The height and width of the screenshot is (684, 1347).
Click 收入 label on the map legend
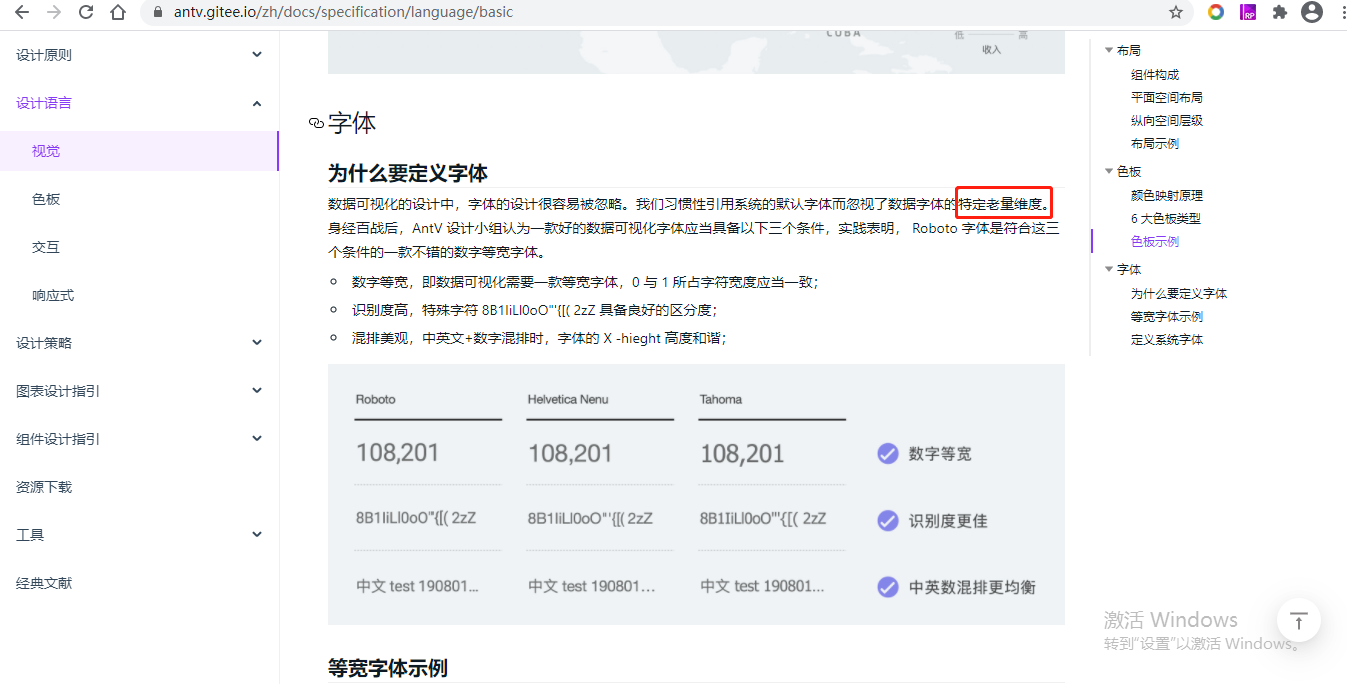[x=991, y=49]
